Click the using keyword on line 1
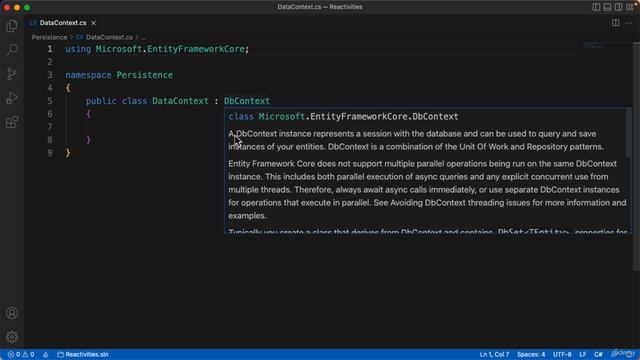 pyautogui.click(x=78, y=49)
